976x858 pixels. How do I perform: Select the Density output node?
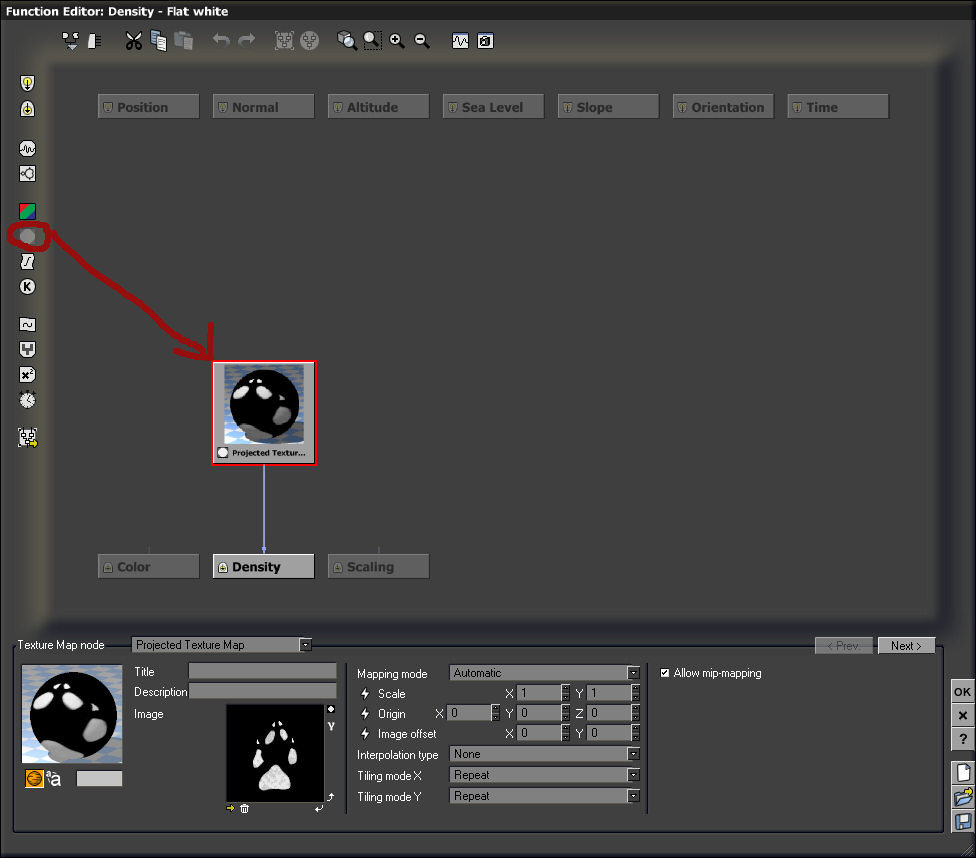[x=263, y=567]
